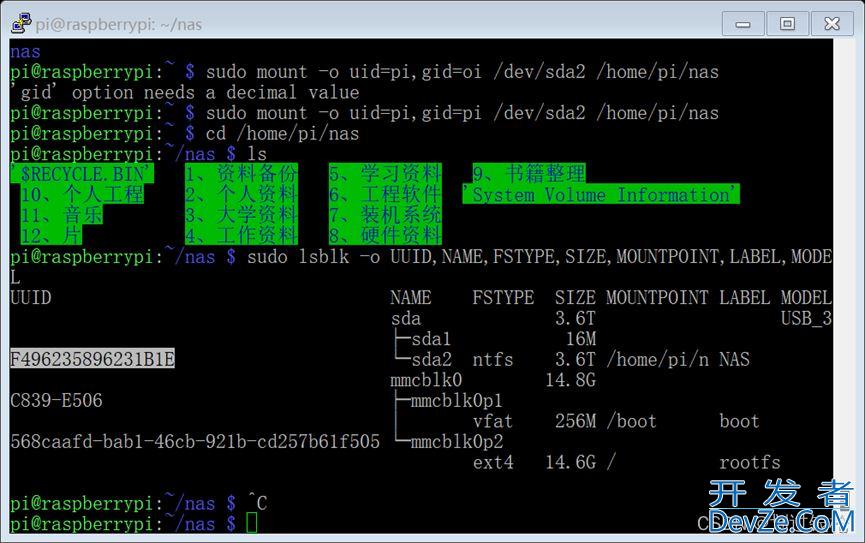Click the folder entry '6、工程软件'
The height and width of the screenshot is (543, 865).
click(385, 194)
